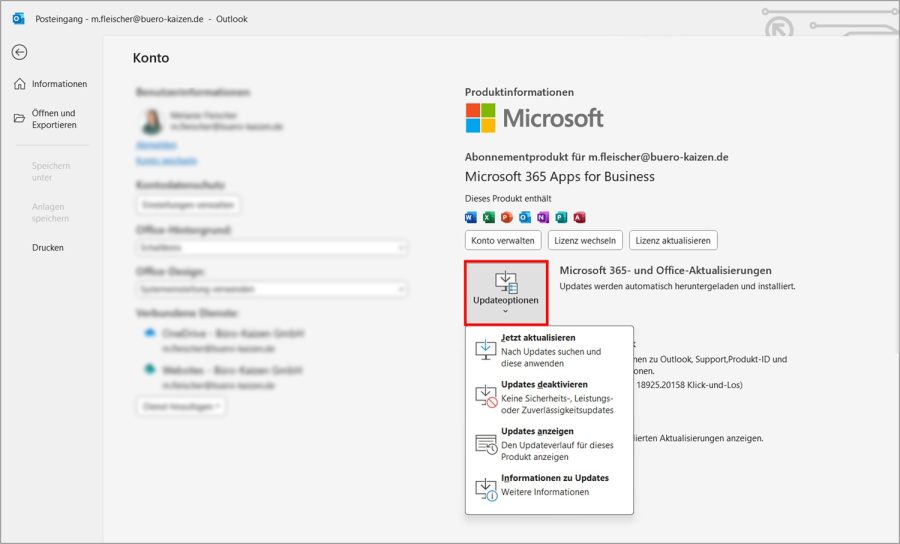Select Anlagen speichern in the sidebar

tap(50, 212)
